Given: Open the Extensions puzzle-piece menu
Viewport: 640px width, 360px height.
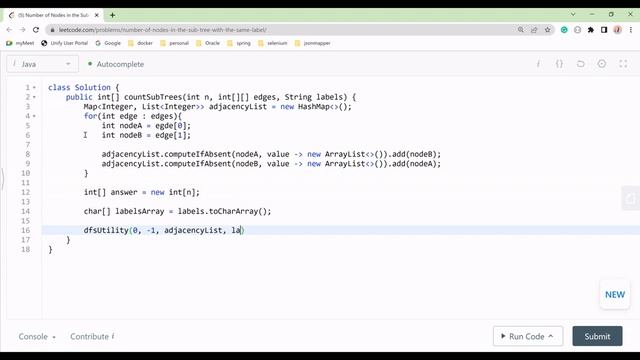Looking at the screenshot, I should (x=591, y=30).
